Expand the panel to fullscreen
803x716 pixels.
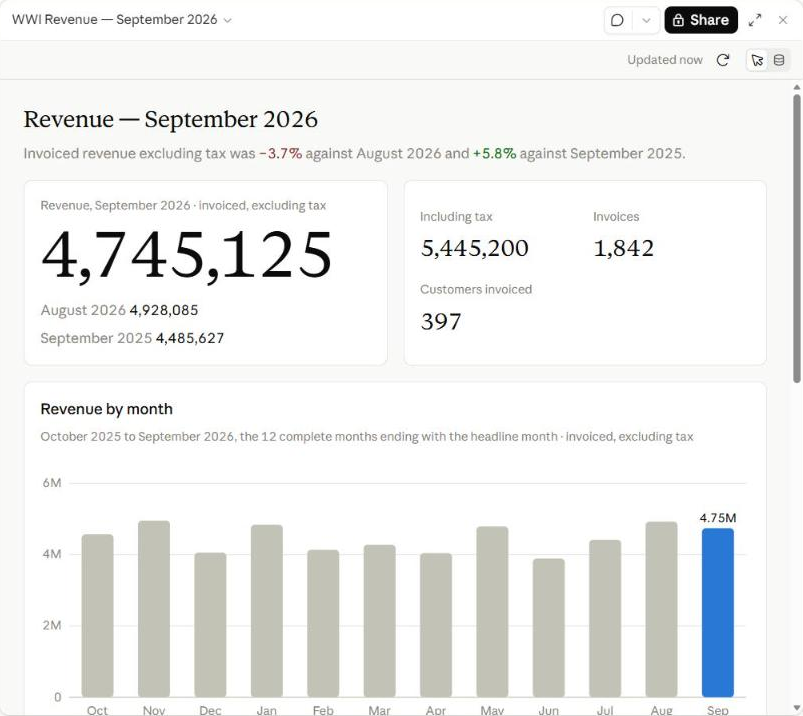click(755, 20)
